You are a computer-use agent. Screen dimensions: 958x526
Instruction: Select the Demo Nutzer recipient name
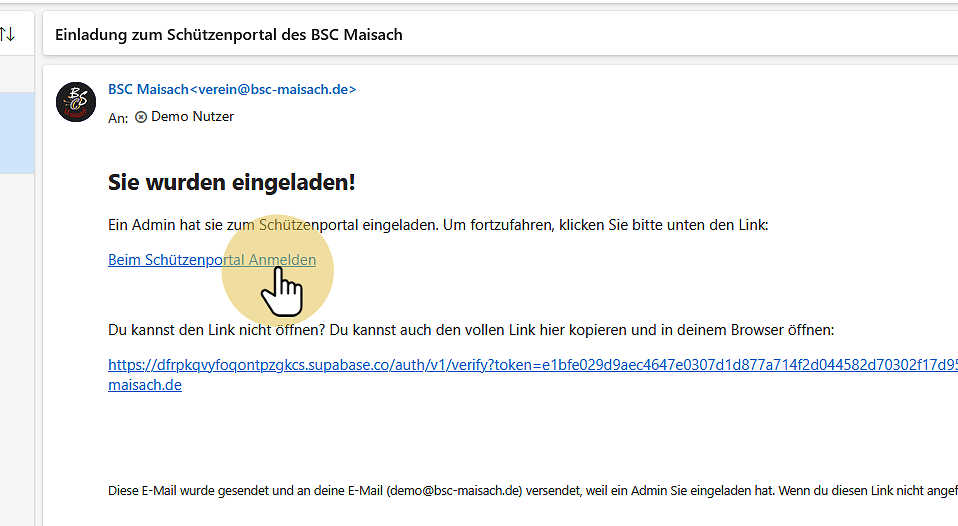click(192, 117)
